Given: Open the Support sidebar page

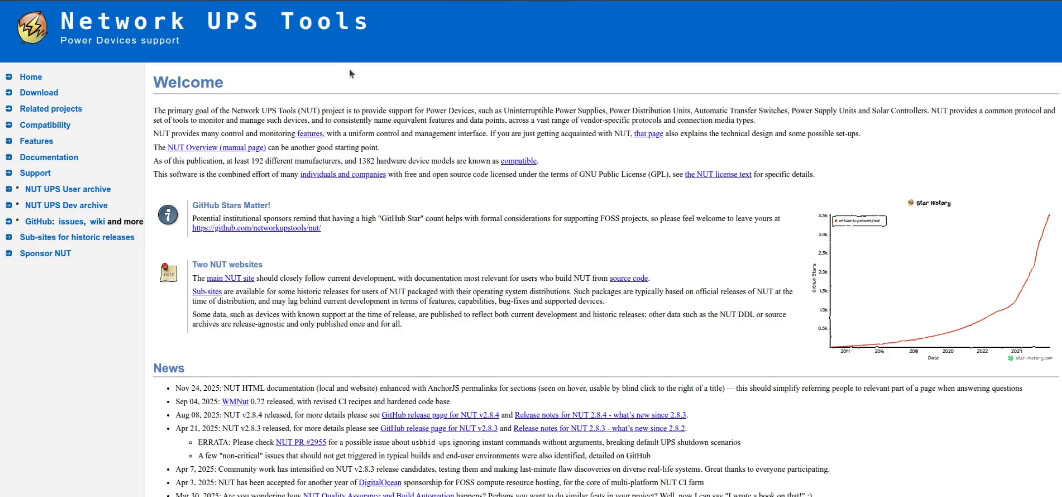Looking at the screenshot, I should pyautogui.click(x=35, y=174).
